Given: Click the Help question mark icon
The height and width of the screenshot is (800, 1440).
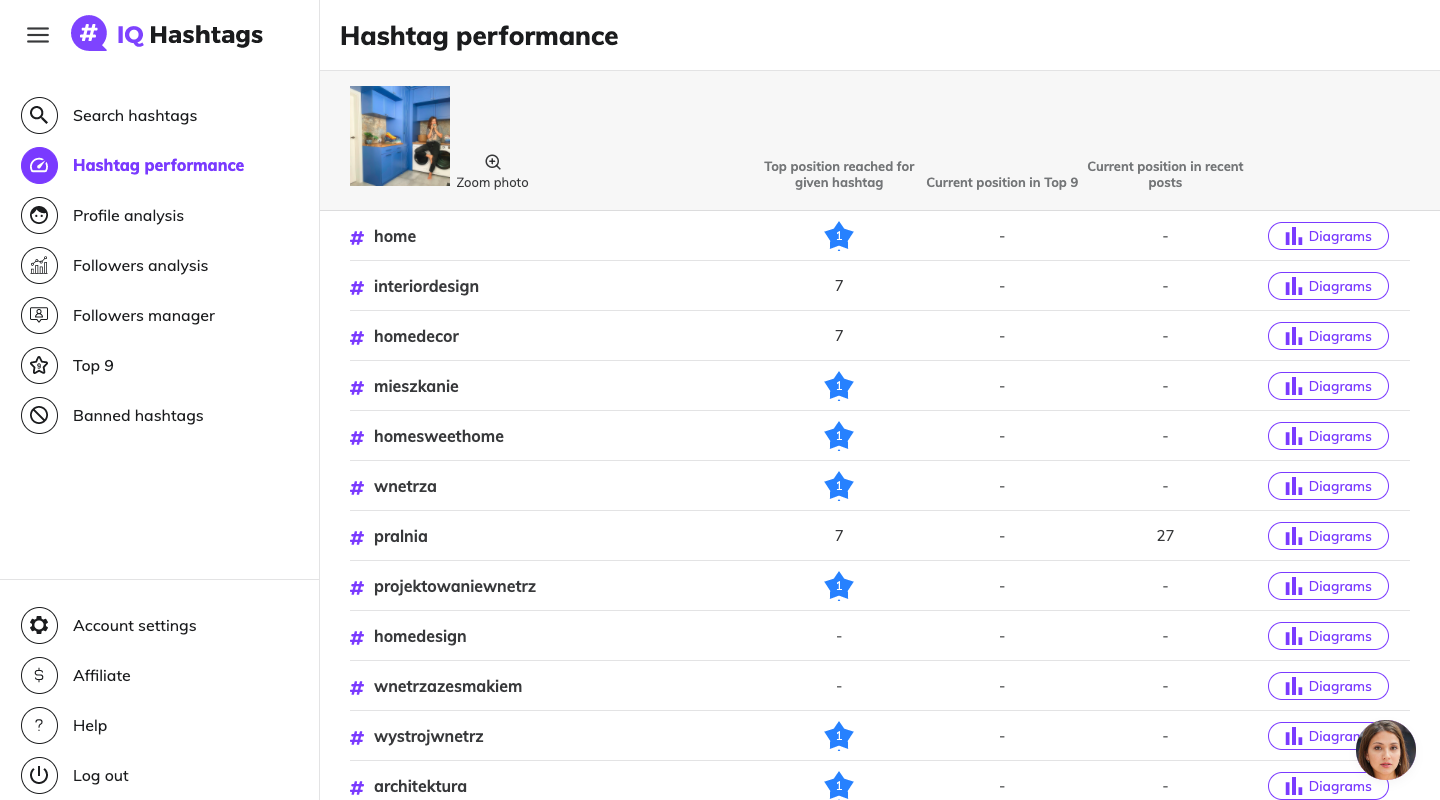Looking at the screenshot, I should click(39, 725).
